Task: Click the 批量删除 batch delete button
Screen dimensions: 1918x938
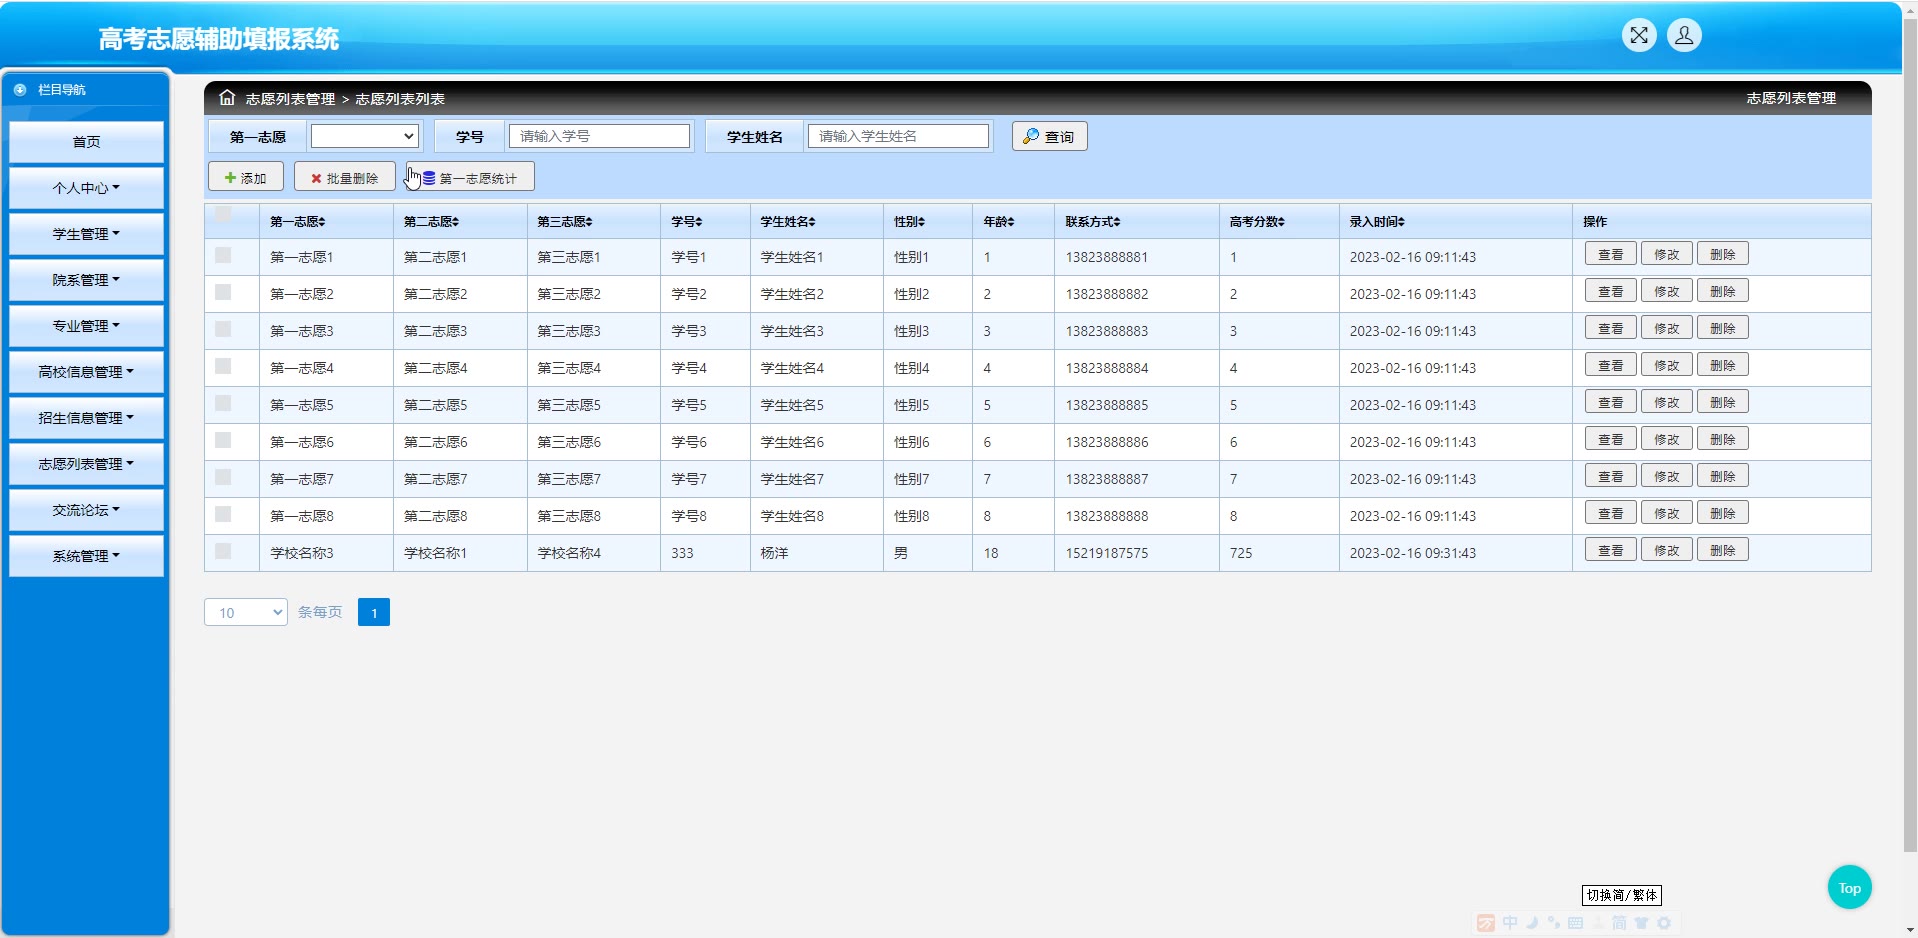Action: pyautogui.click(x=345, y=178)
